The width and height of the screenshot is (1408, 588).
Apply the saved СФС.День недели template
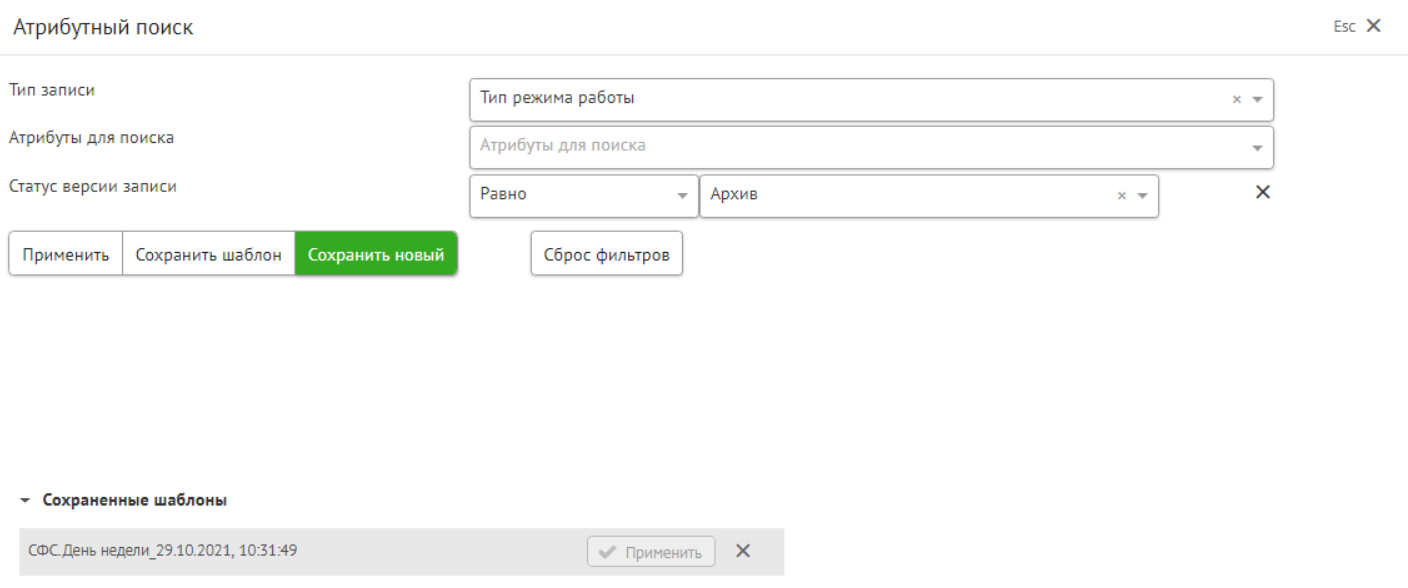[651, 552]
